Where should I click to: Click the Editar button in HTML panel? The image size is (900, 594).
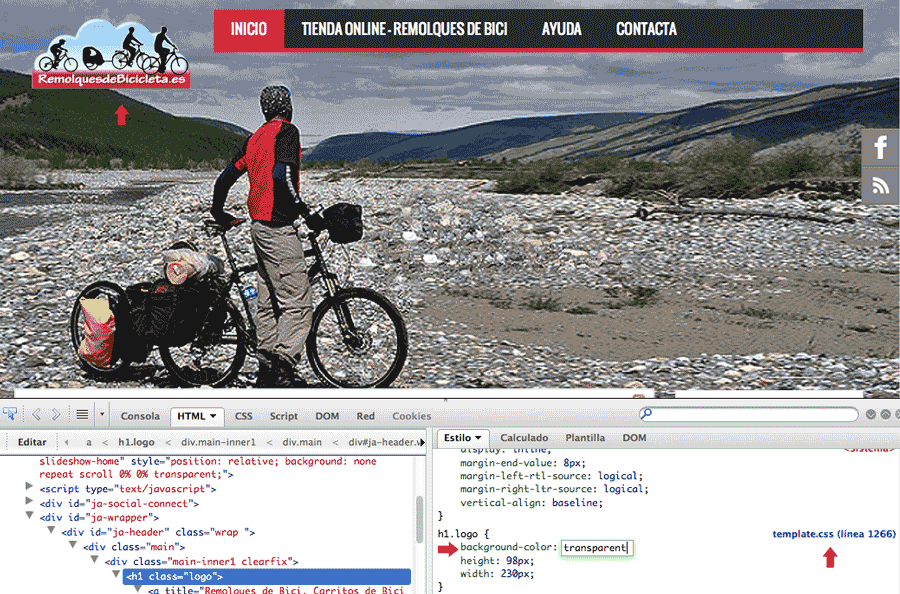coord(32,442)
